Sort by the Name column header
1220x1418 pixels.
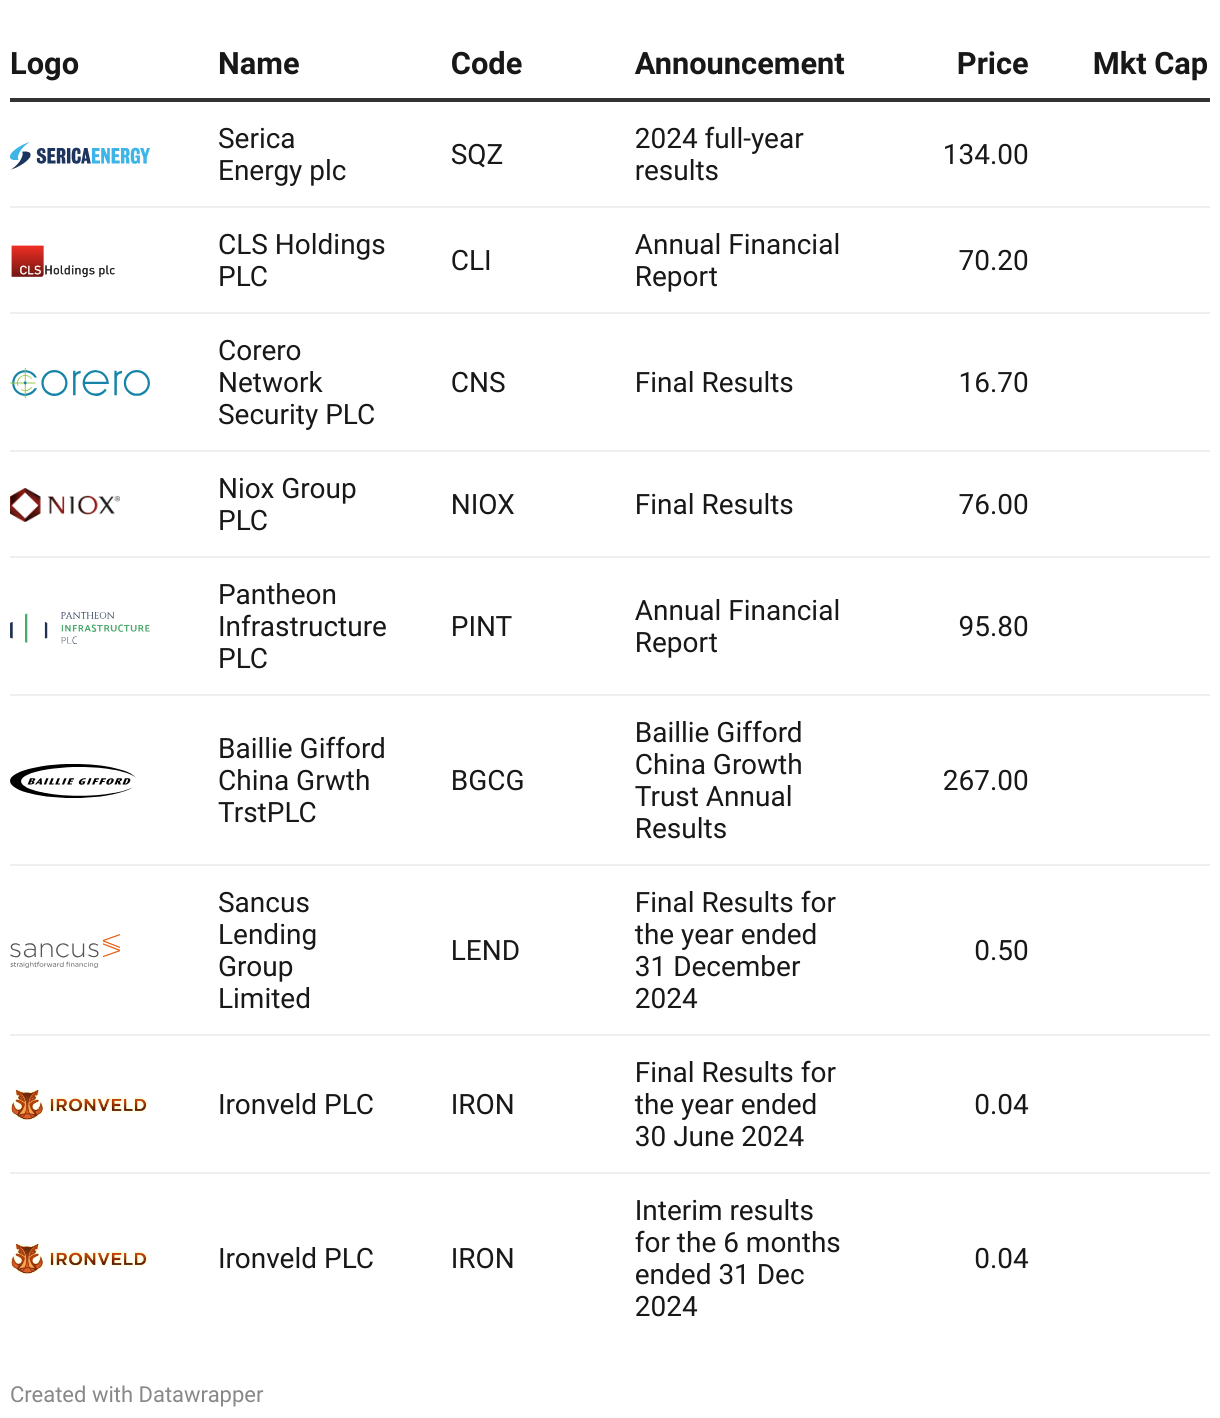tap(259, 64)
